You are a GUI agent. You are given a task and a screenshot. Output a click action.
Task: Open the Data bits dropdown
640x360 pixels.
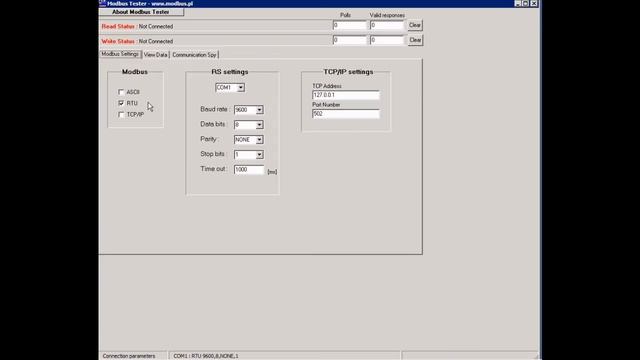[x=259, y=125]
